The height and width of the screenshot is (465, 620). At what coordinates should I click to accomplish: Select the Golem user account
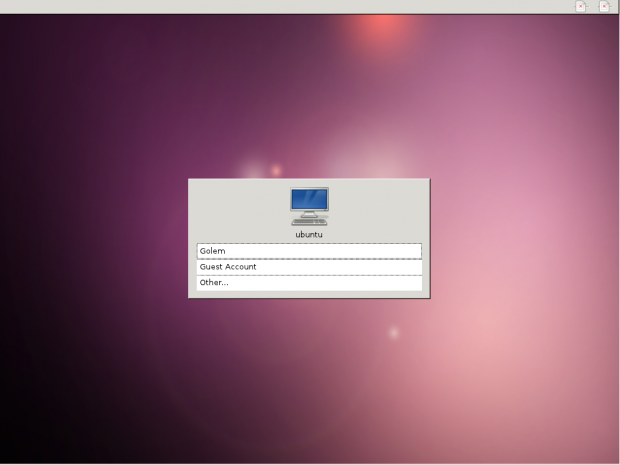tap(309, 251)
